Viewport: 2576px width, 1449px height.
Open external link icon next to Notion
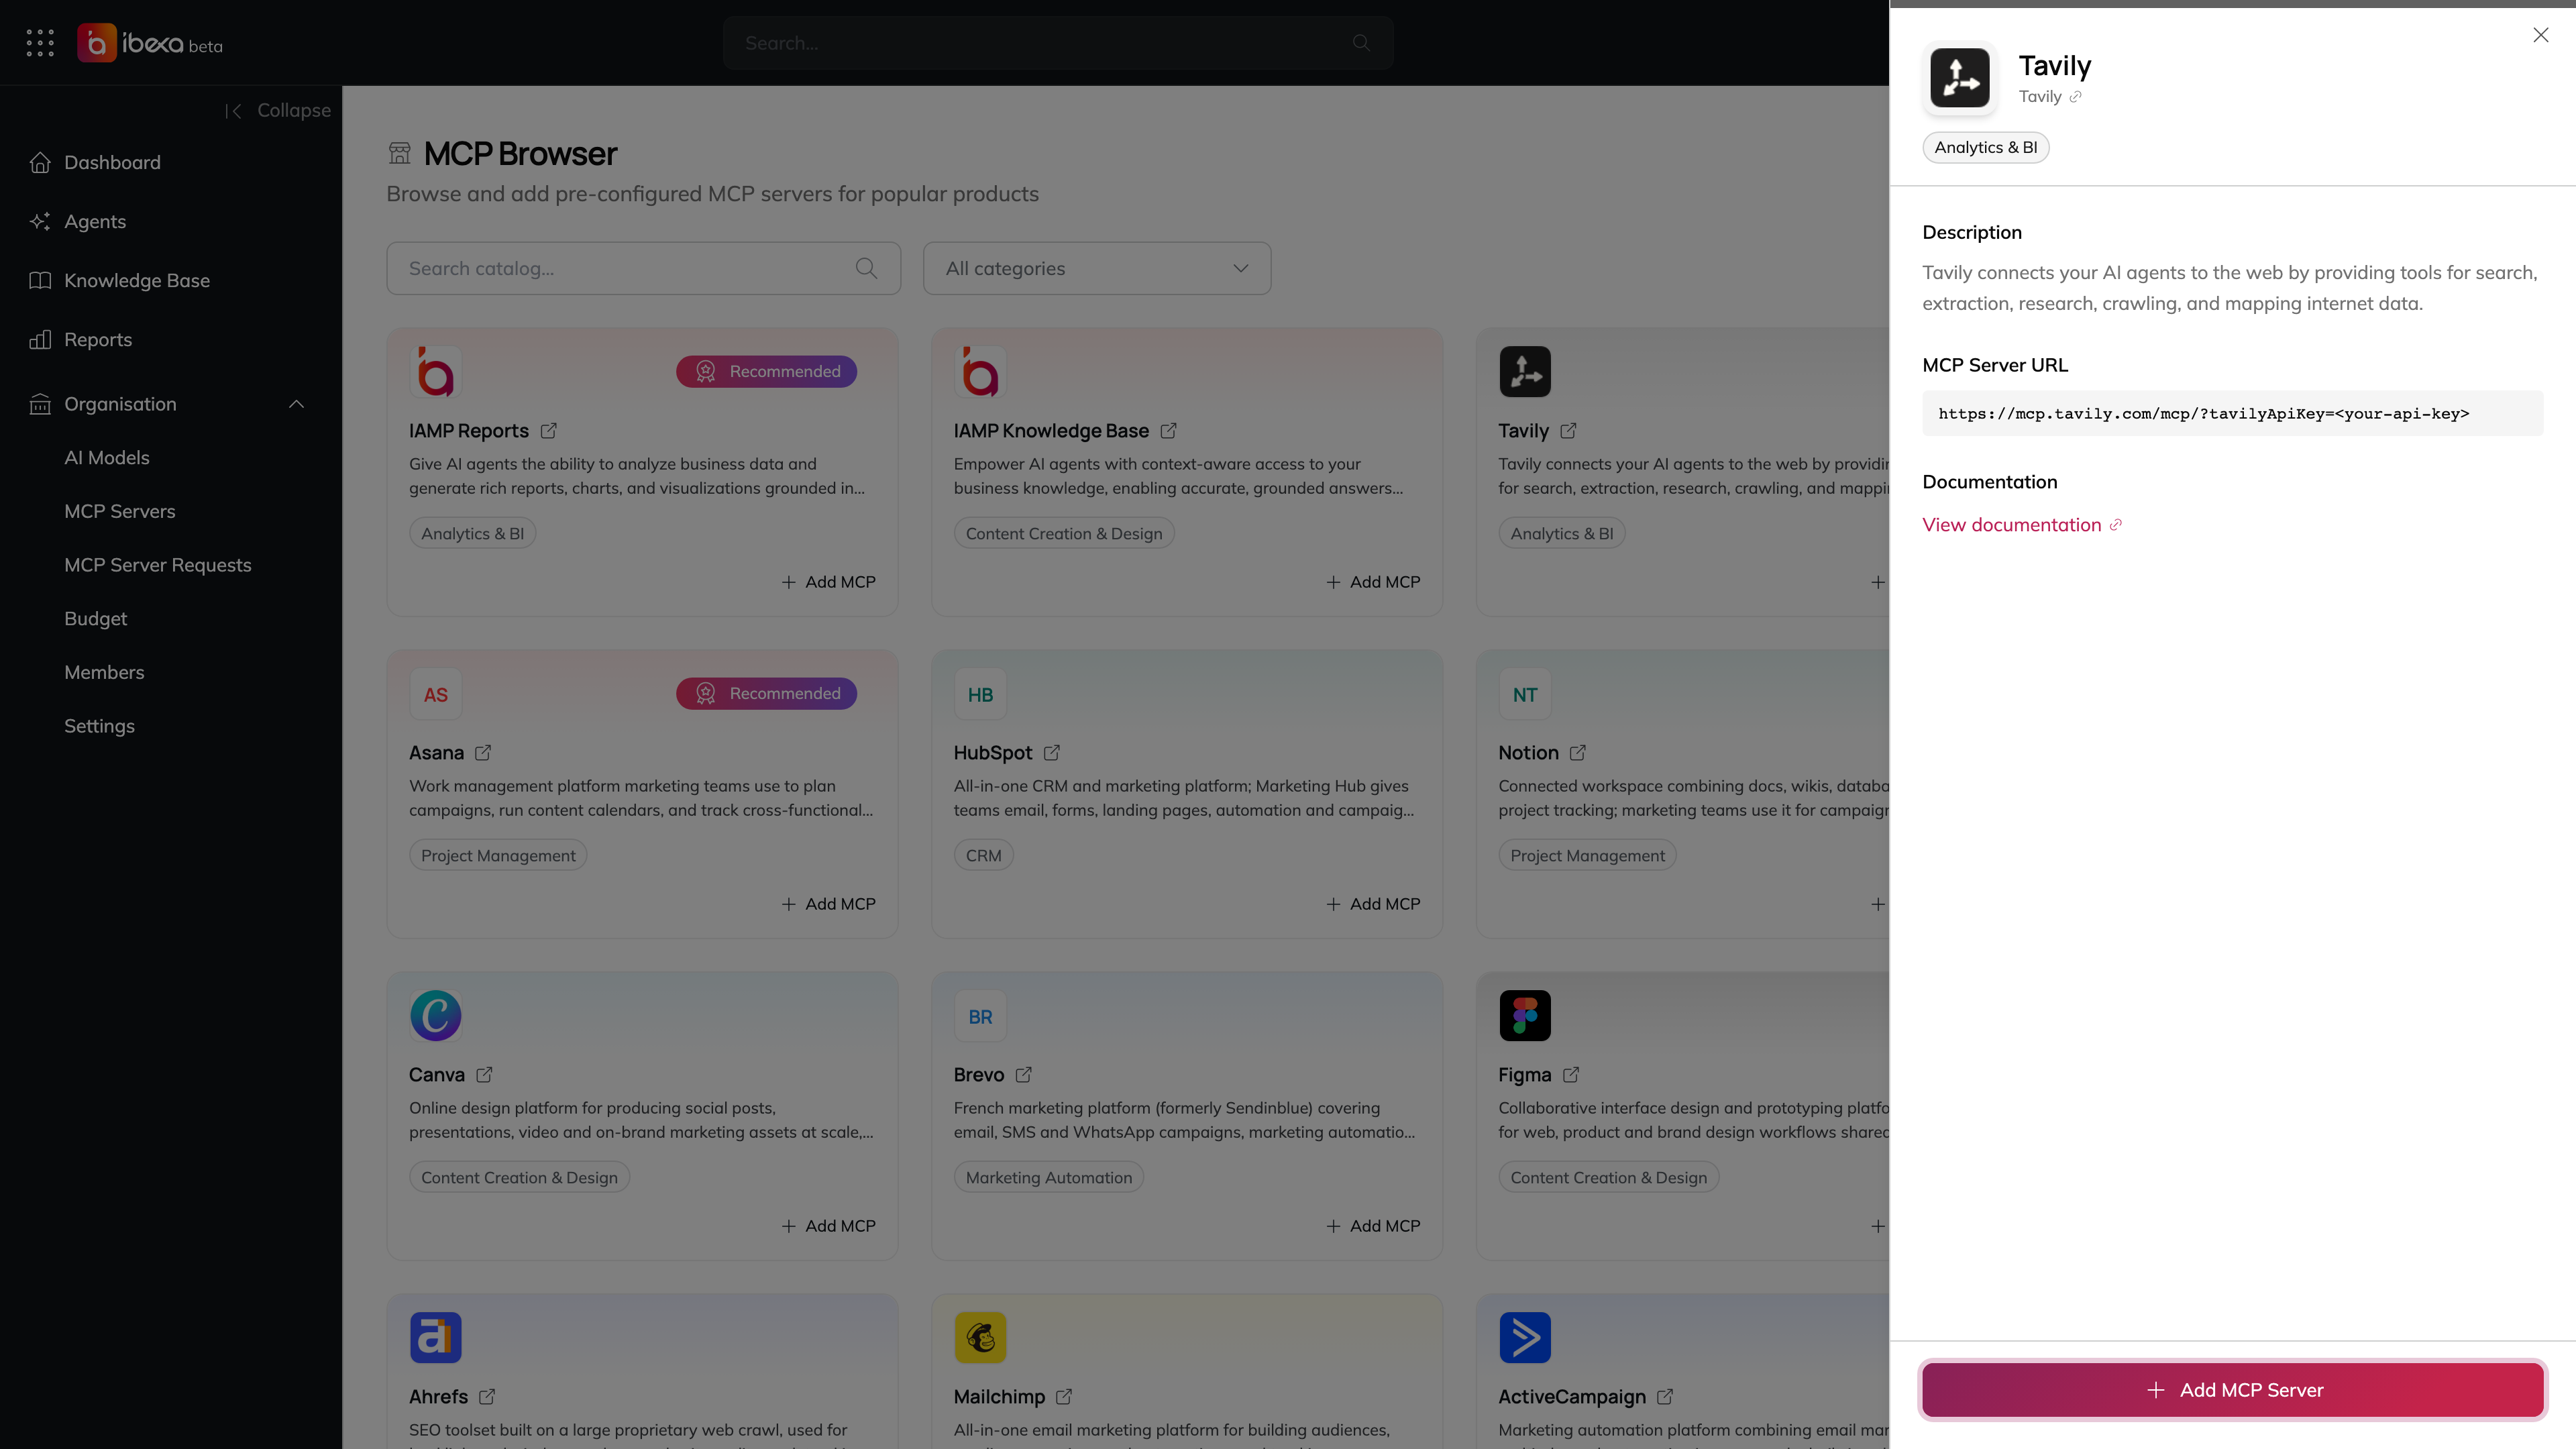click(1578, 753)
